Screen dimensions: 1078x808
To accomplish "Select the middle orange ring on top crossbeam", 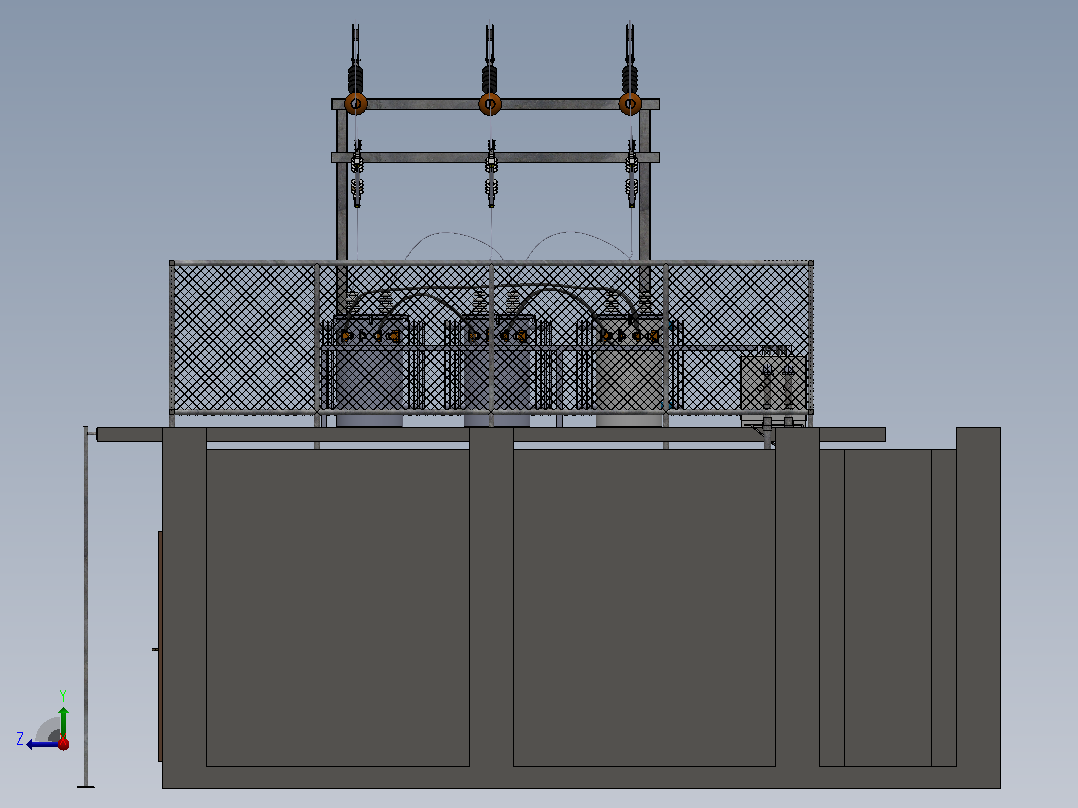I will (x=490, y=104).
